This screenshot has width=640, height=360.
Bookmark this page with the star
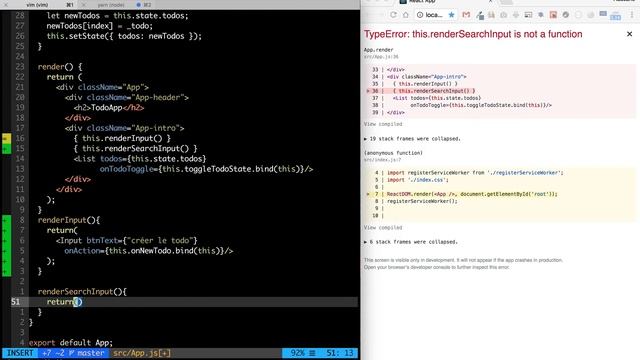pyautogui.click(x=451, y=15)
